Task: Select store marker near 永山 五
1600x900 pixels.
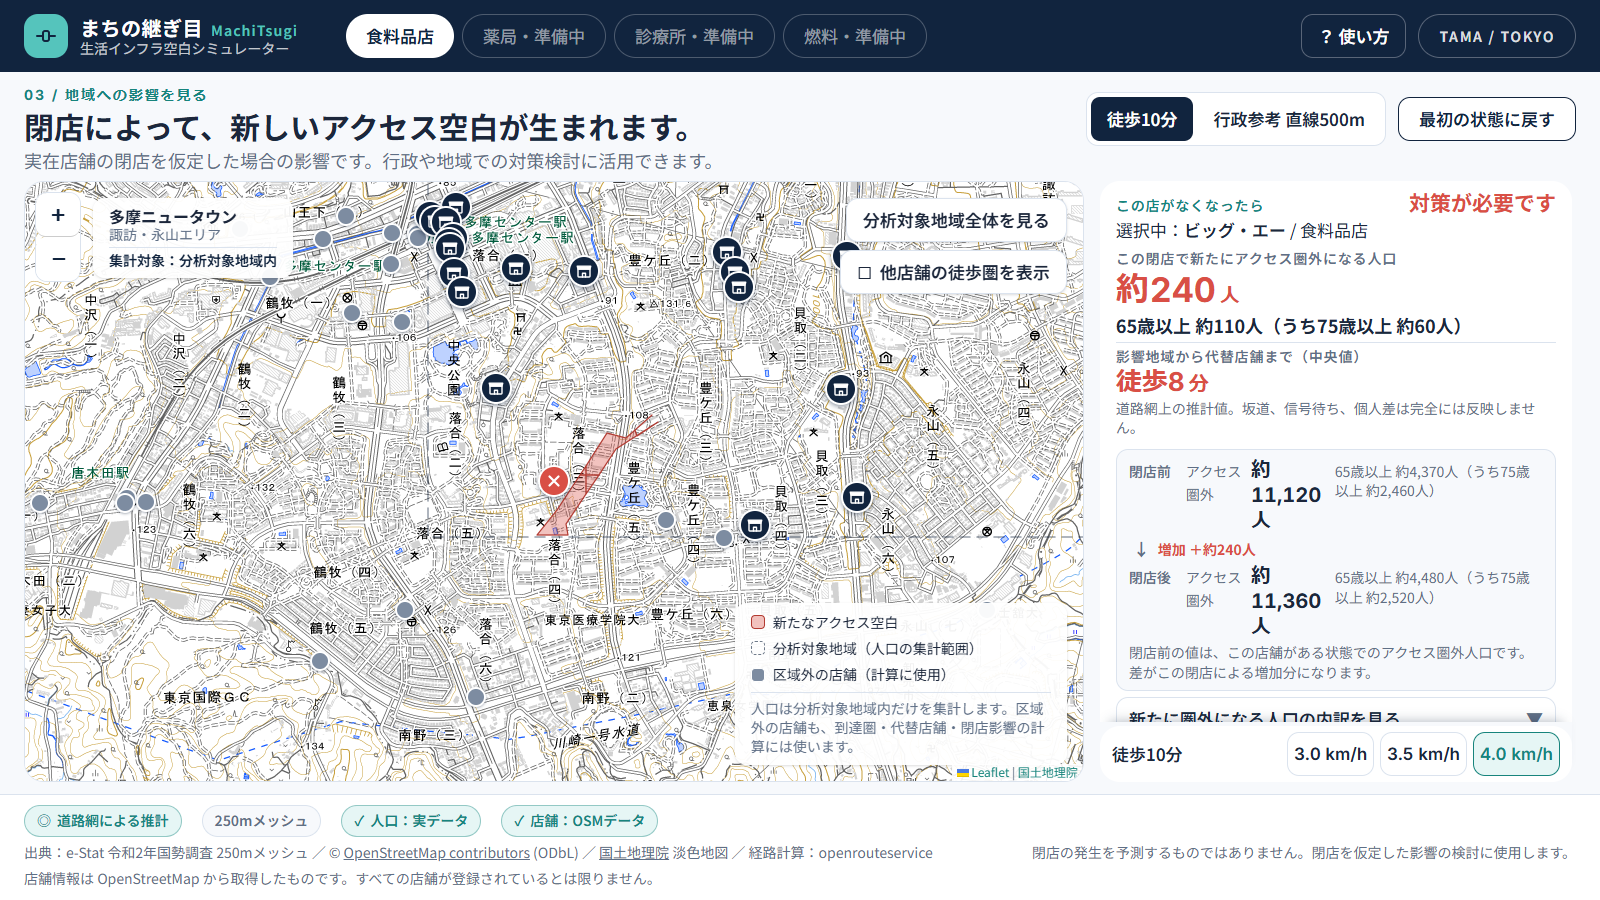Action: tap(856, 496)
